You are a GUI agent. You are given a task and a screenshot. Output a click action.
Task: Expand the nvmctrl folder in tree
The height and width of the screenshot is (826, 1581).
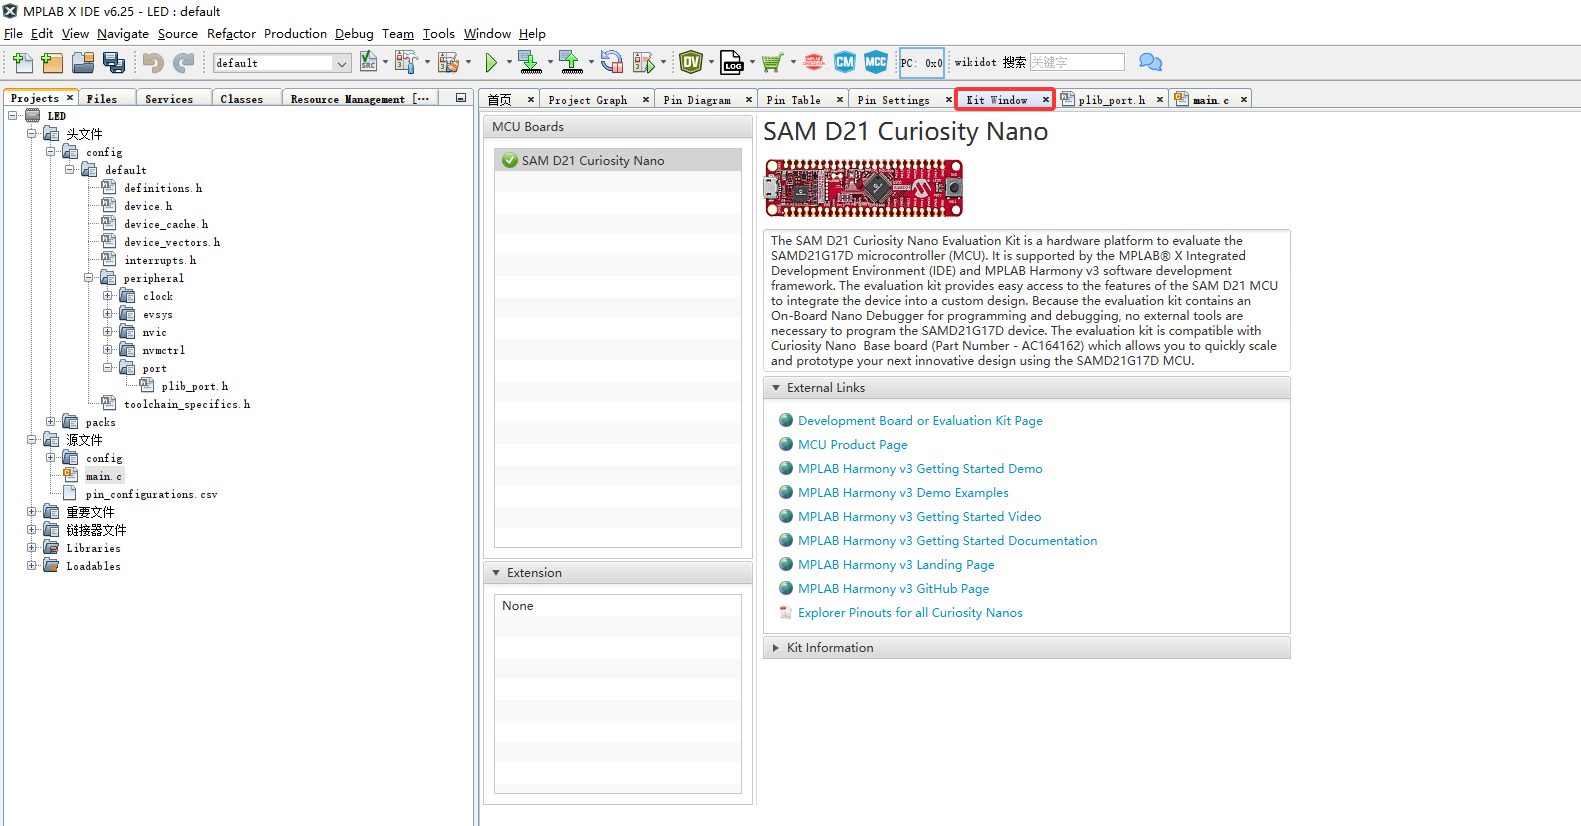point(108,350)
